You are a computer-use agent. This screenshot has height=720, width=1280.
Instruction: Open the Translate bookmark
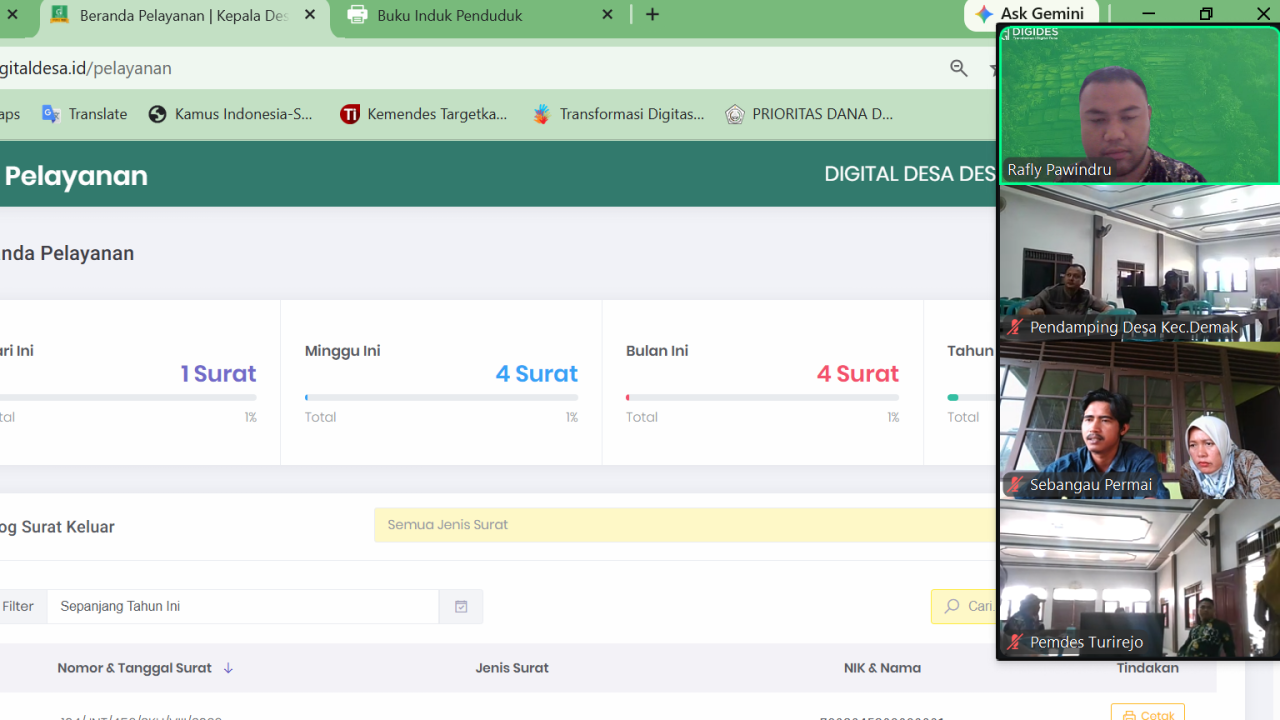pos(85,114)
